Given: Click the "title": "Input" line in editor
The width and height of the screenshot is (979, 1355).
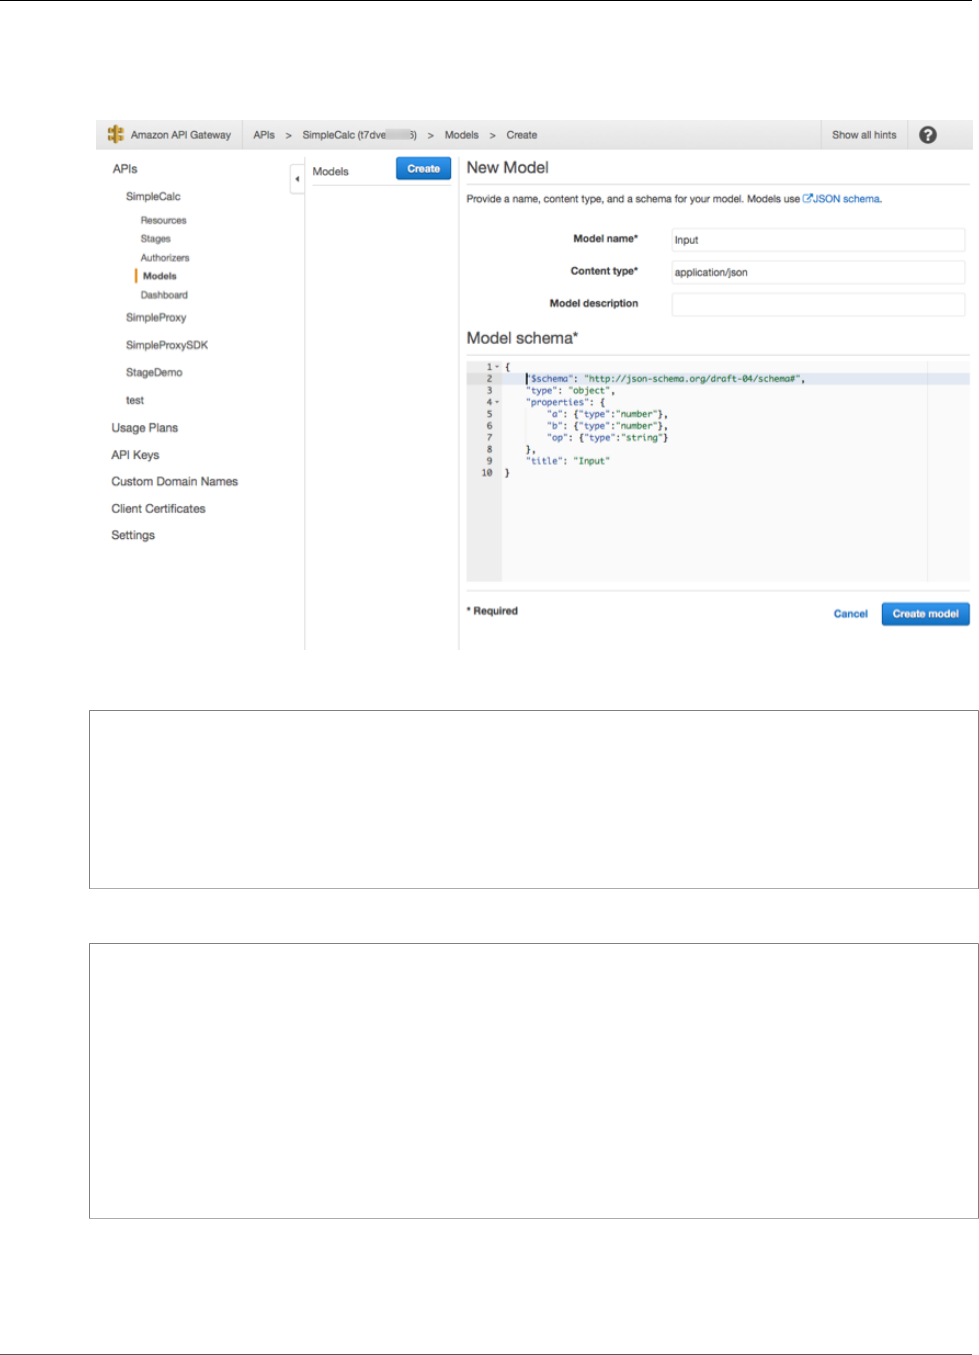Looking at the screenshot, I should click(x=567, y=461).
